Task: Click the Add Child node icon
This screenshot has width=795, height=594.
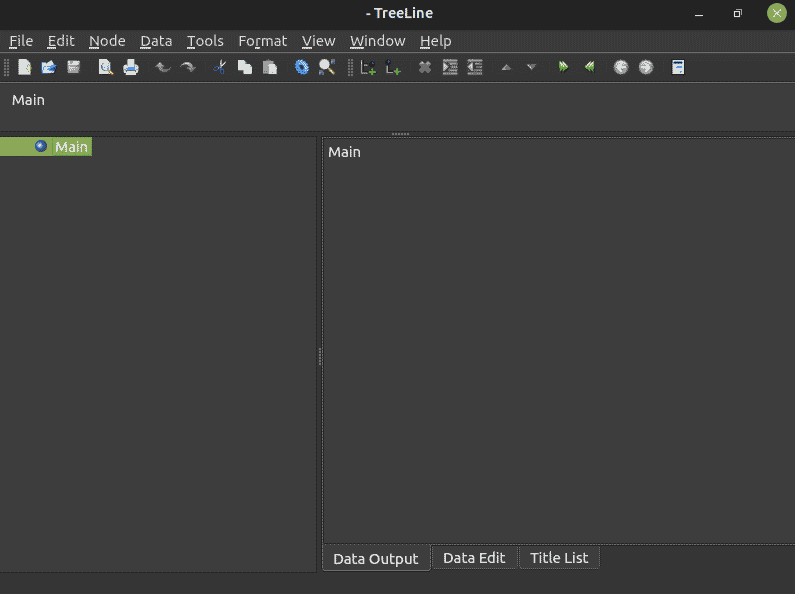Action: tap(368, 67)
